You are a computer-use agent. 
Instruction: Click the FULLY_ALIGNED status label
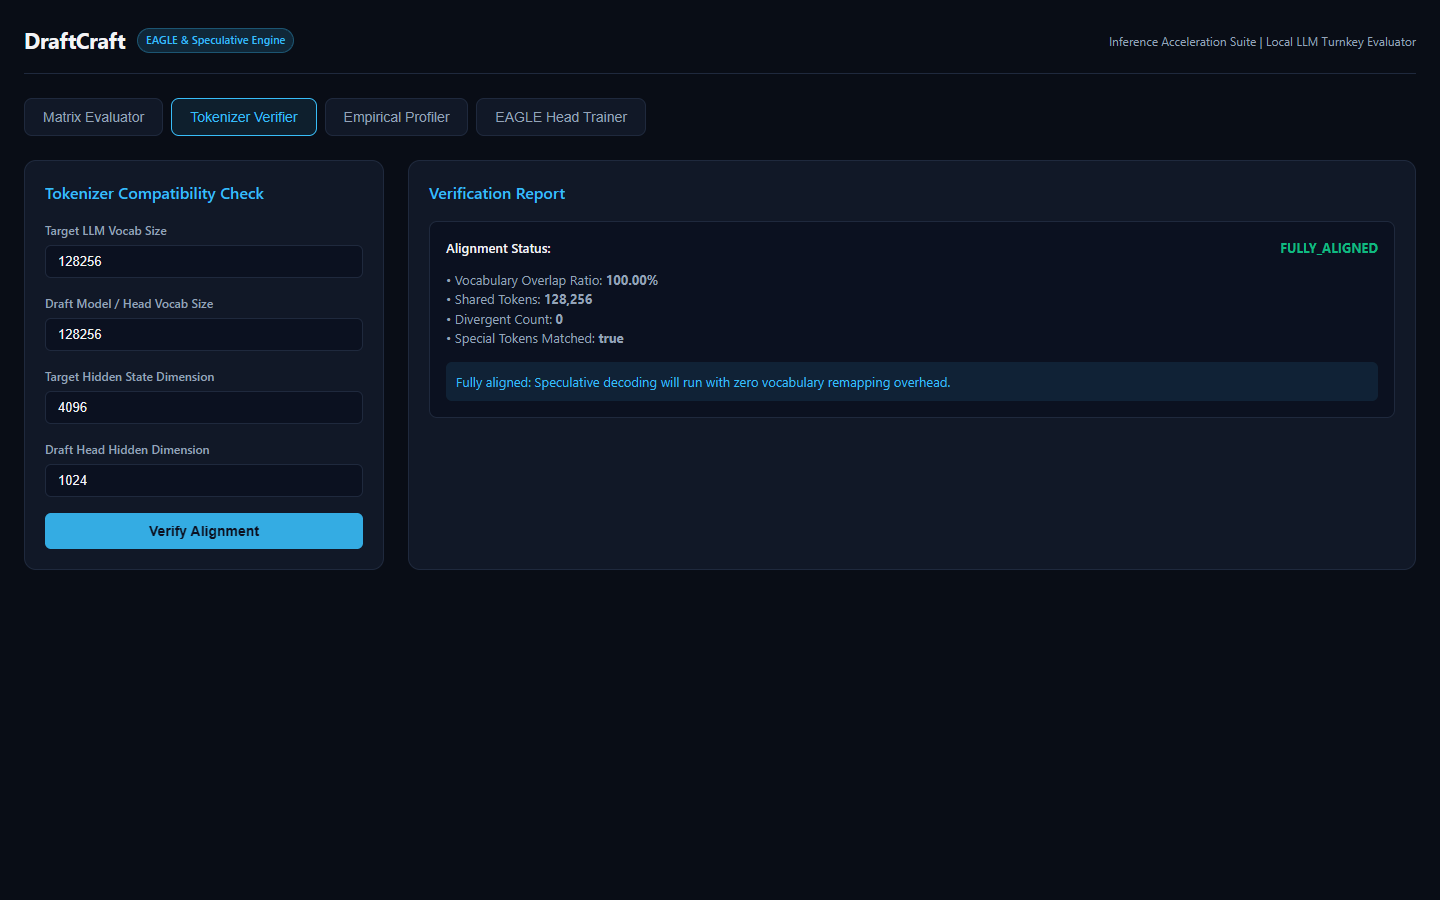click(x=1329, y=248)
